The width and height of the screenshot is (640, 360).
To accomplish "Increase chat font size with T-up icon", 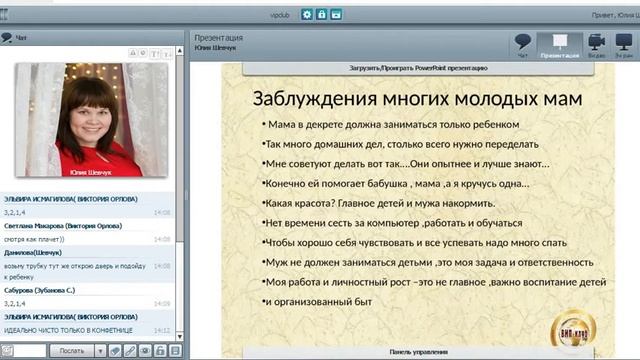I will (155, 54).
